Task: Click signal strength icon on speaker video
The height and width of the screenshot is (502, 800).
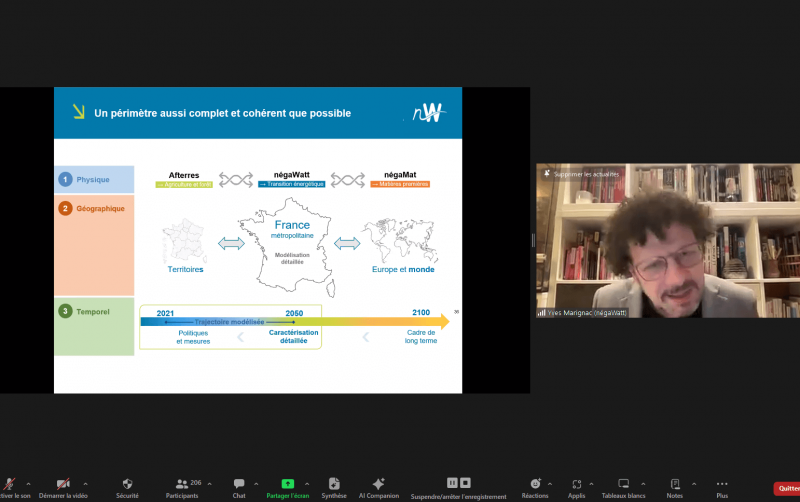Action: pos(541,313)
